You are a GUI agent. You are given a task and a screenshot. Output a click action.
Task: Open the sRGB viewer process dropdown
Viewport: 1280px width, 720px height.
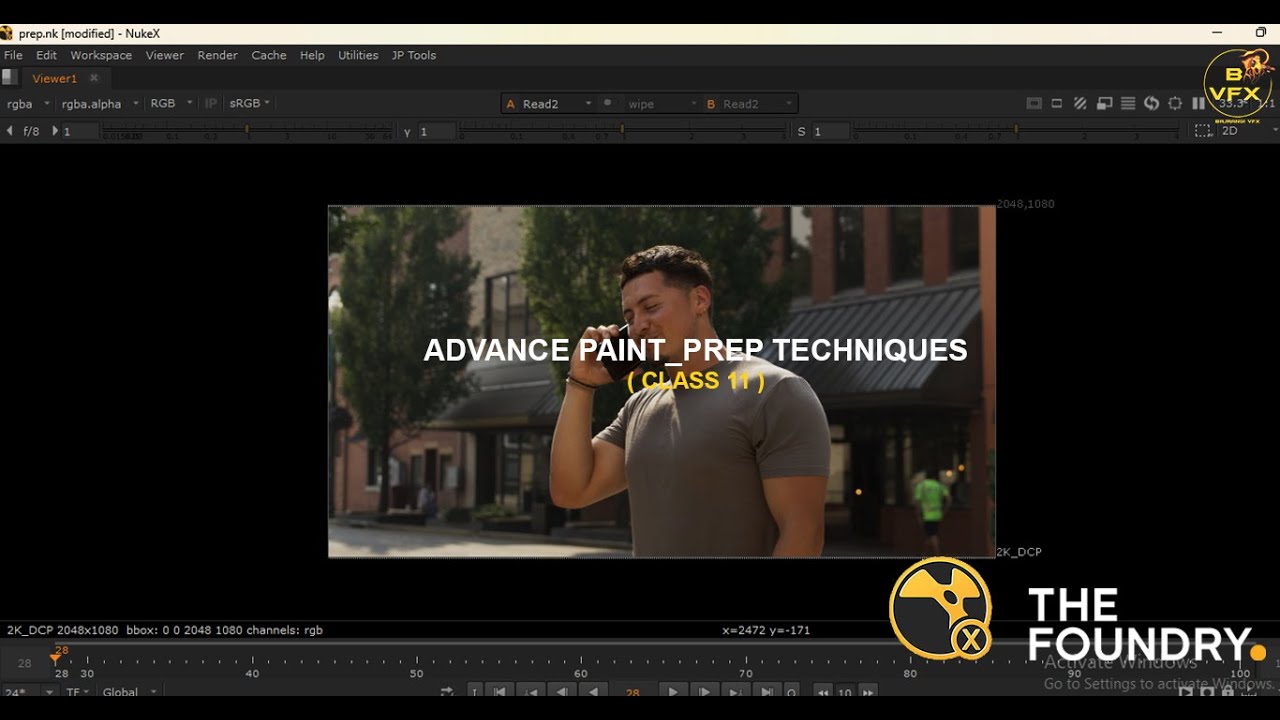coord(250,103)
